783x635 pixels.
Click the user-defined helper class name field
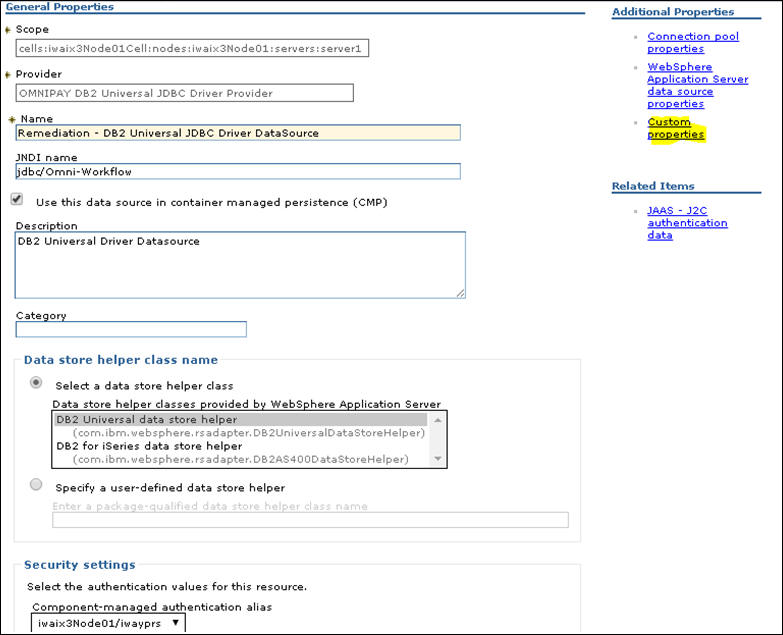tap(310, 520)
